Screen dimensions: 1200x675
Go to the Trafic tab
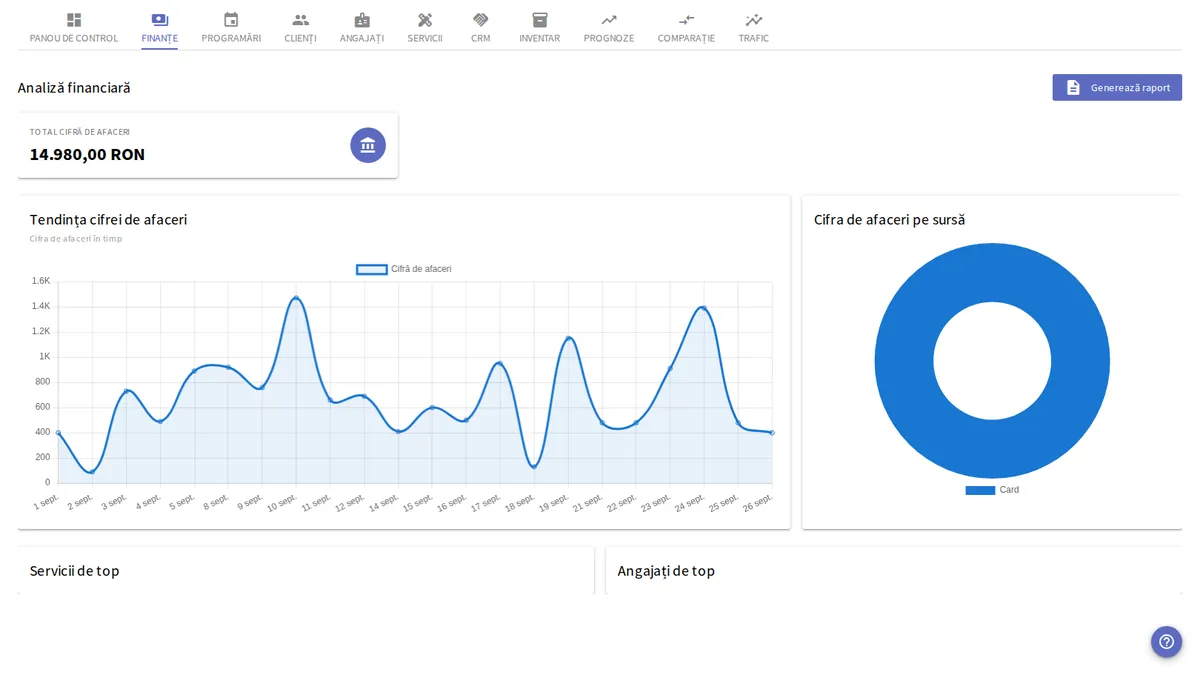pos(754,28)
